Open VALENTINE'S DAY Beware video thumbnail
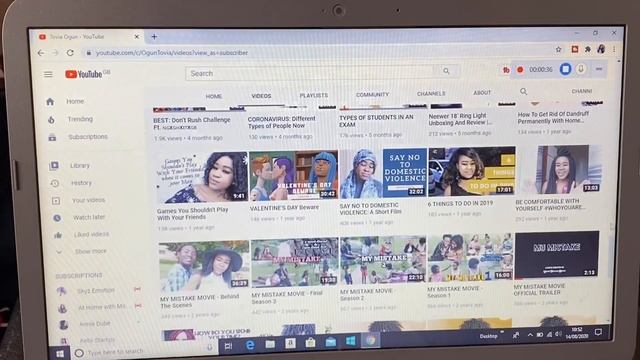 [293, 176]
